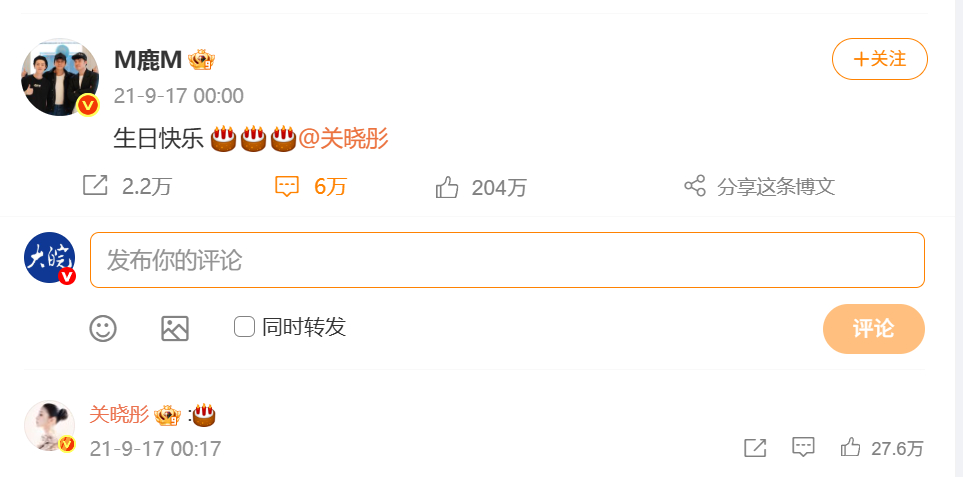Viewport: 963px width, 477px height.
Task: Click 关晓彤's commenter avatar
Action: [49, 425]
